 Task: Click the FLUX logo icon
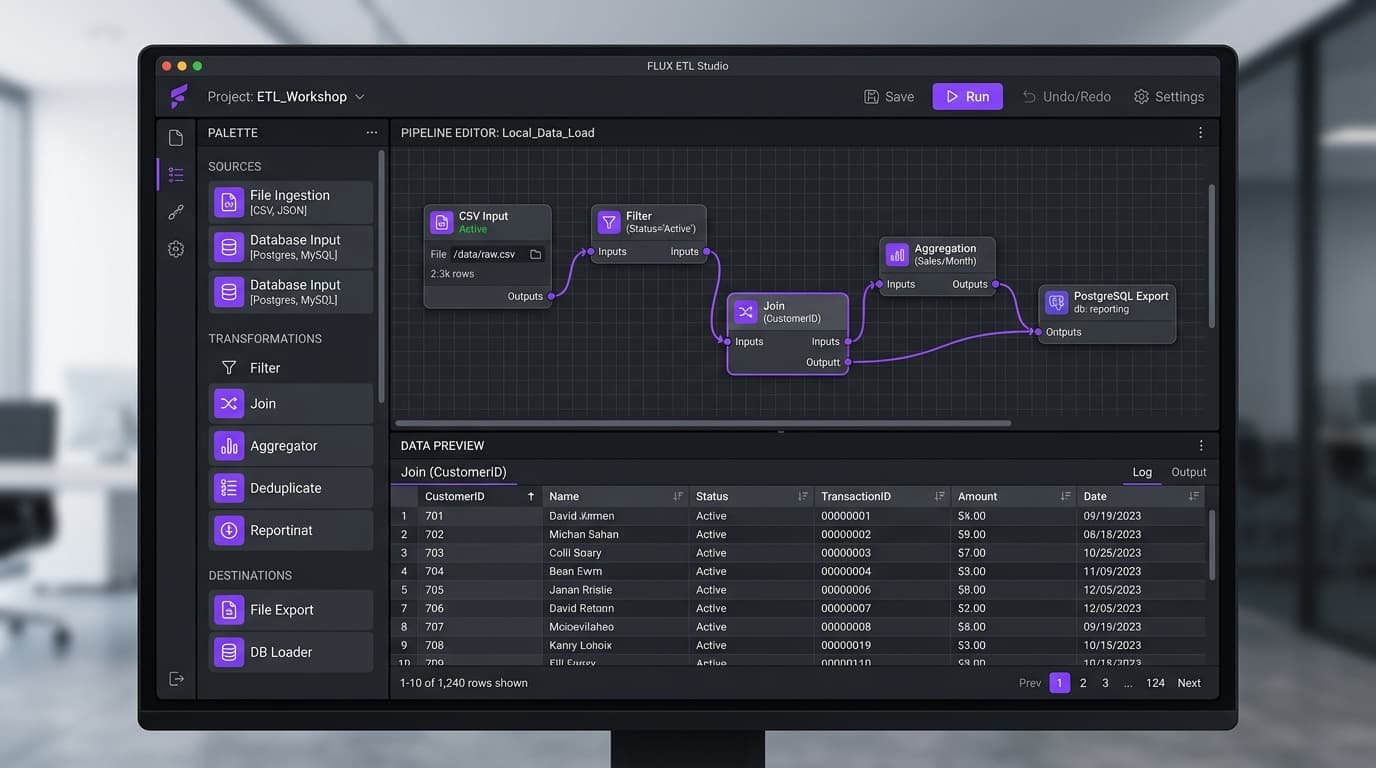[178, 96]
